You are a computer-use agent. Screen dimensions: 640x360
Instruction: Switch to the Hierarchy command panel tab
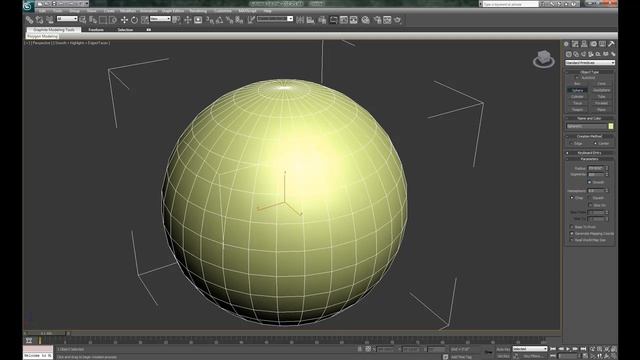(584, 44)
